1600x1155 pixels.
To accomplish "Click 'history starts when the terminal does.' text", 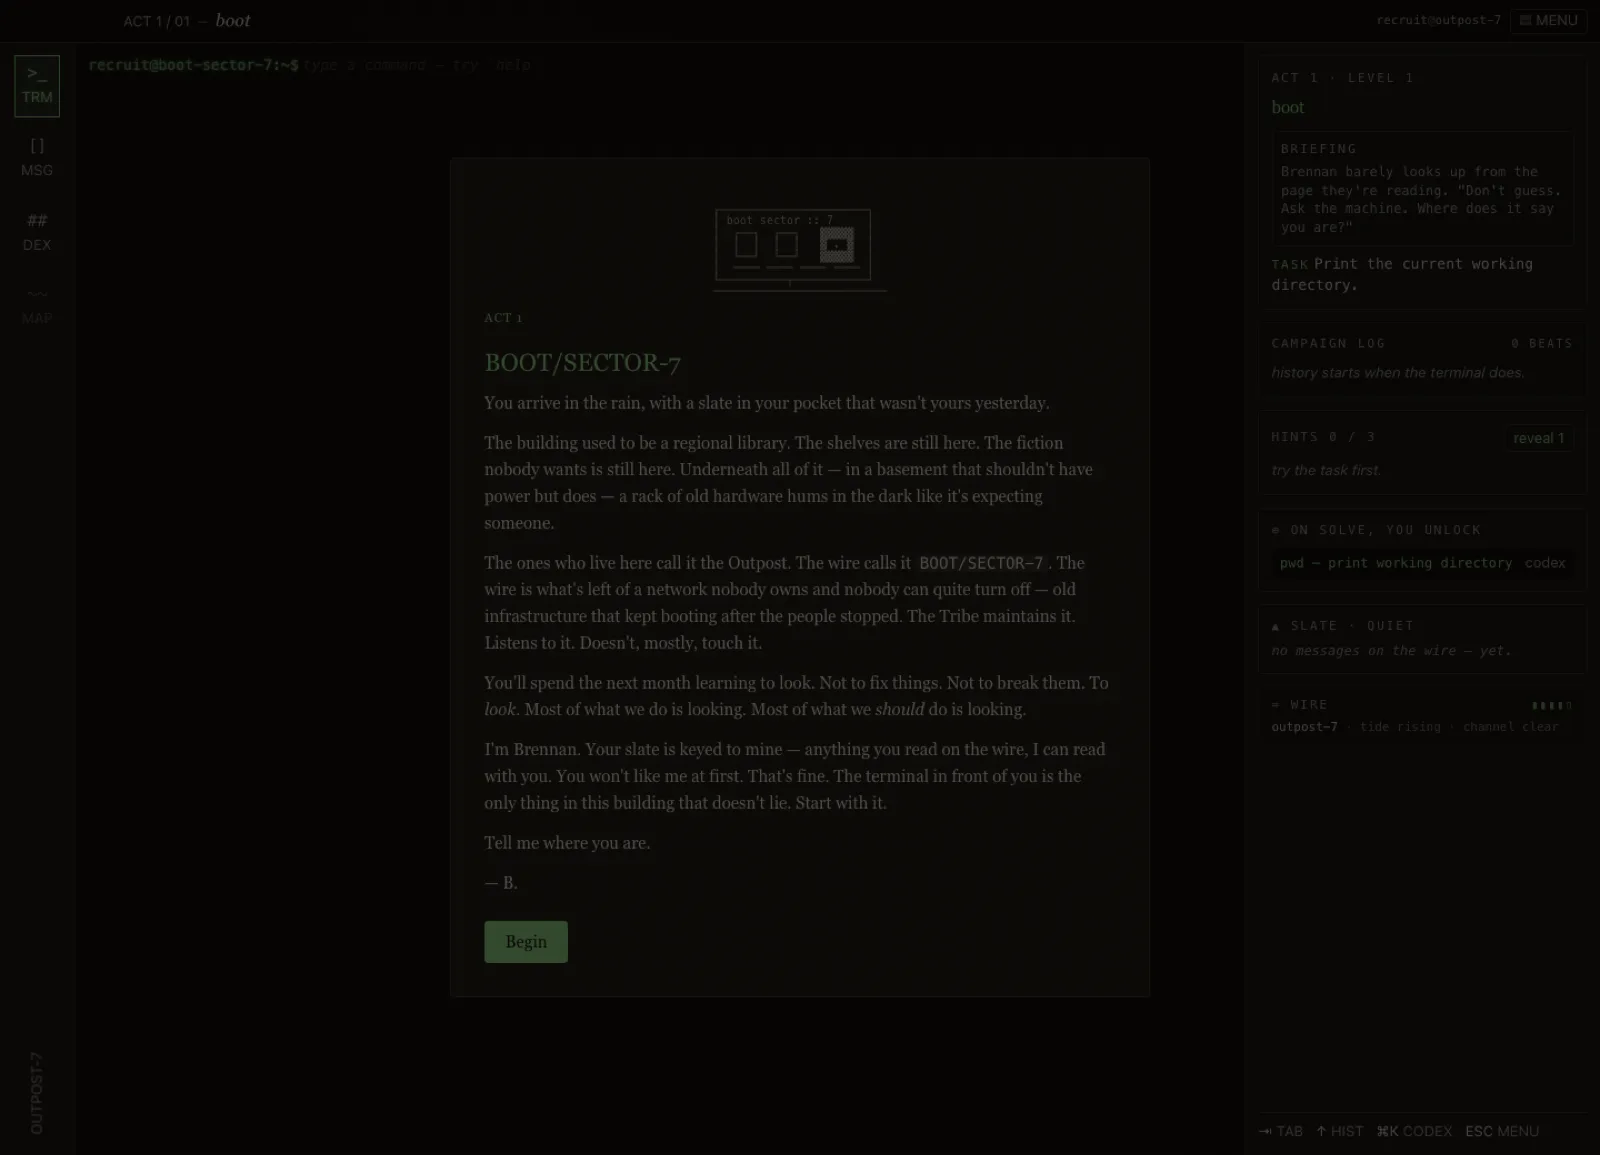I will tap(1398, 373).
